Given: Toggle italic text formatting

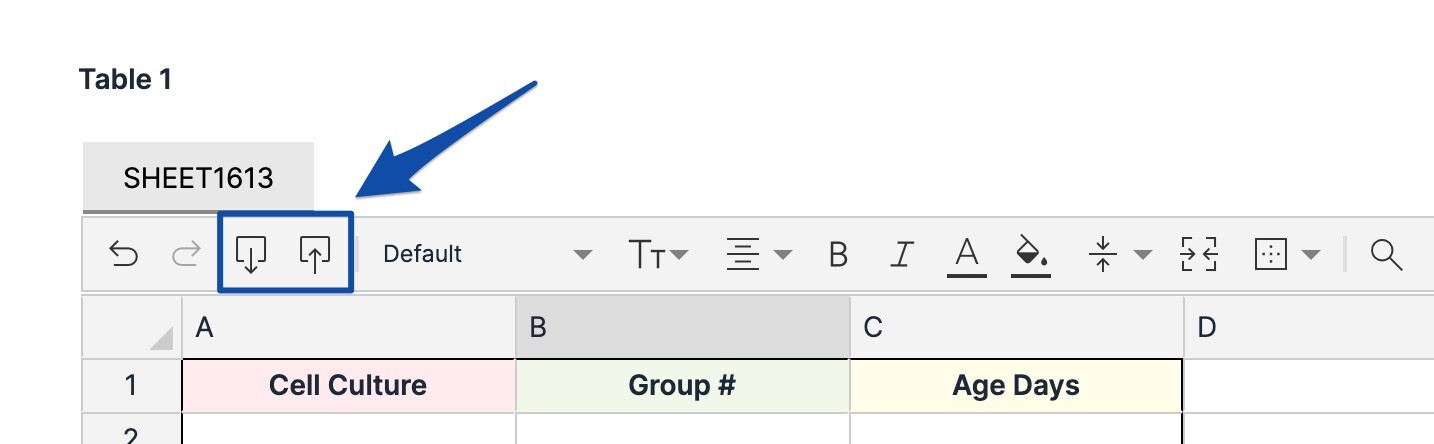Looking at the screenshot, I should (902, 255).
